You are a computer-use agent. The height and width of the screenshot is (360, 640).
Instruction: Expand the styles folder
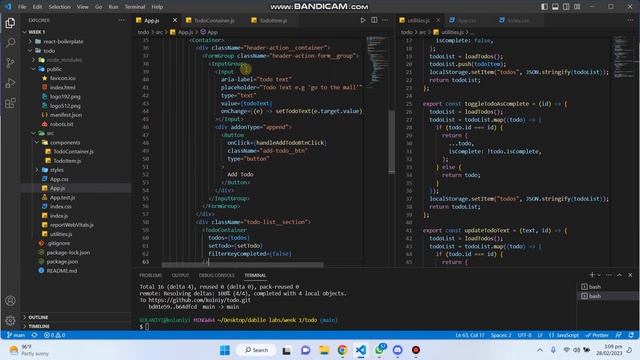[37, 170]
